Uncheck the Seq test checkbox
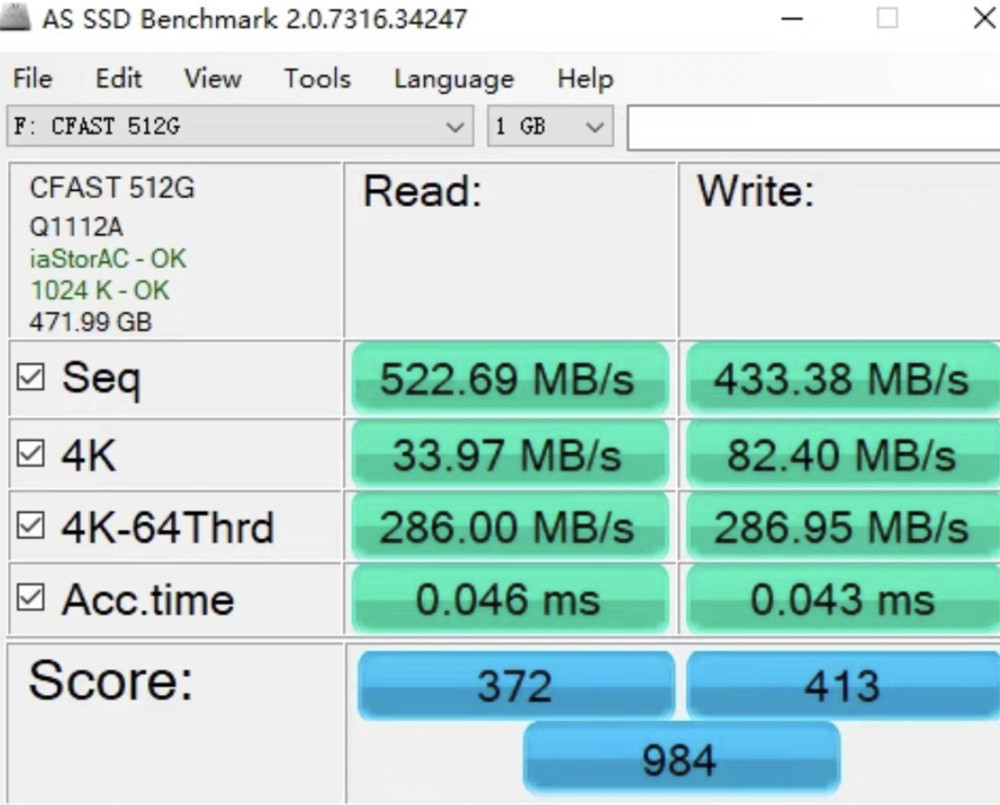 [x=31, y=377]
